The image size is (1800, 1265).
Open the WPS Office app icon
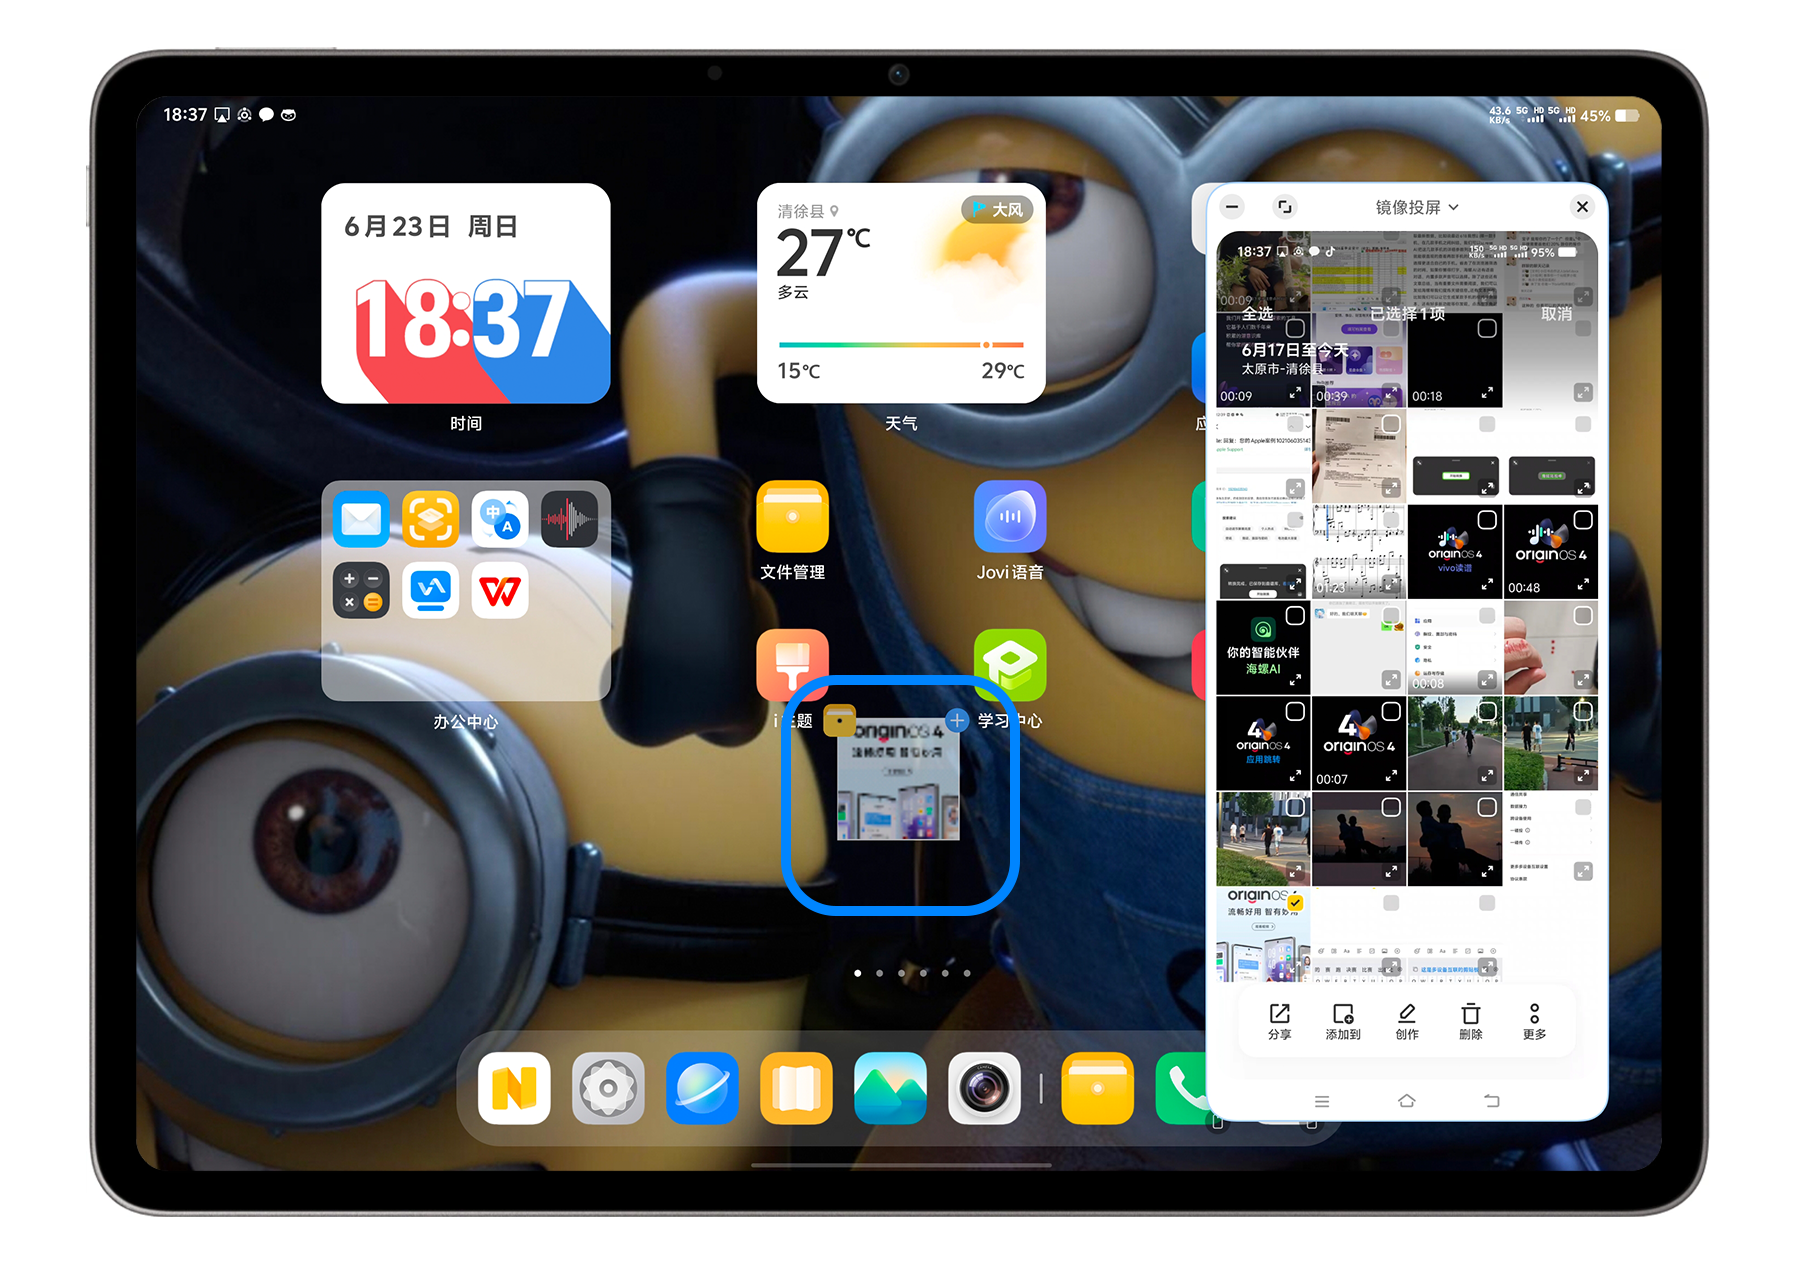500,590
